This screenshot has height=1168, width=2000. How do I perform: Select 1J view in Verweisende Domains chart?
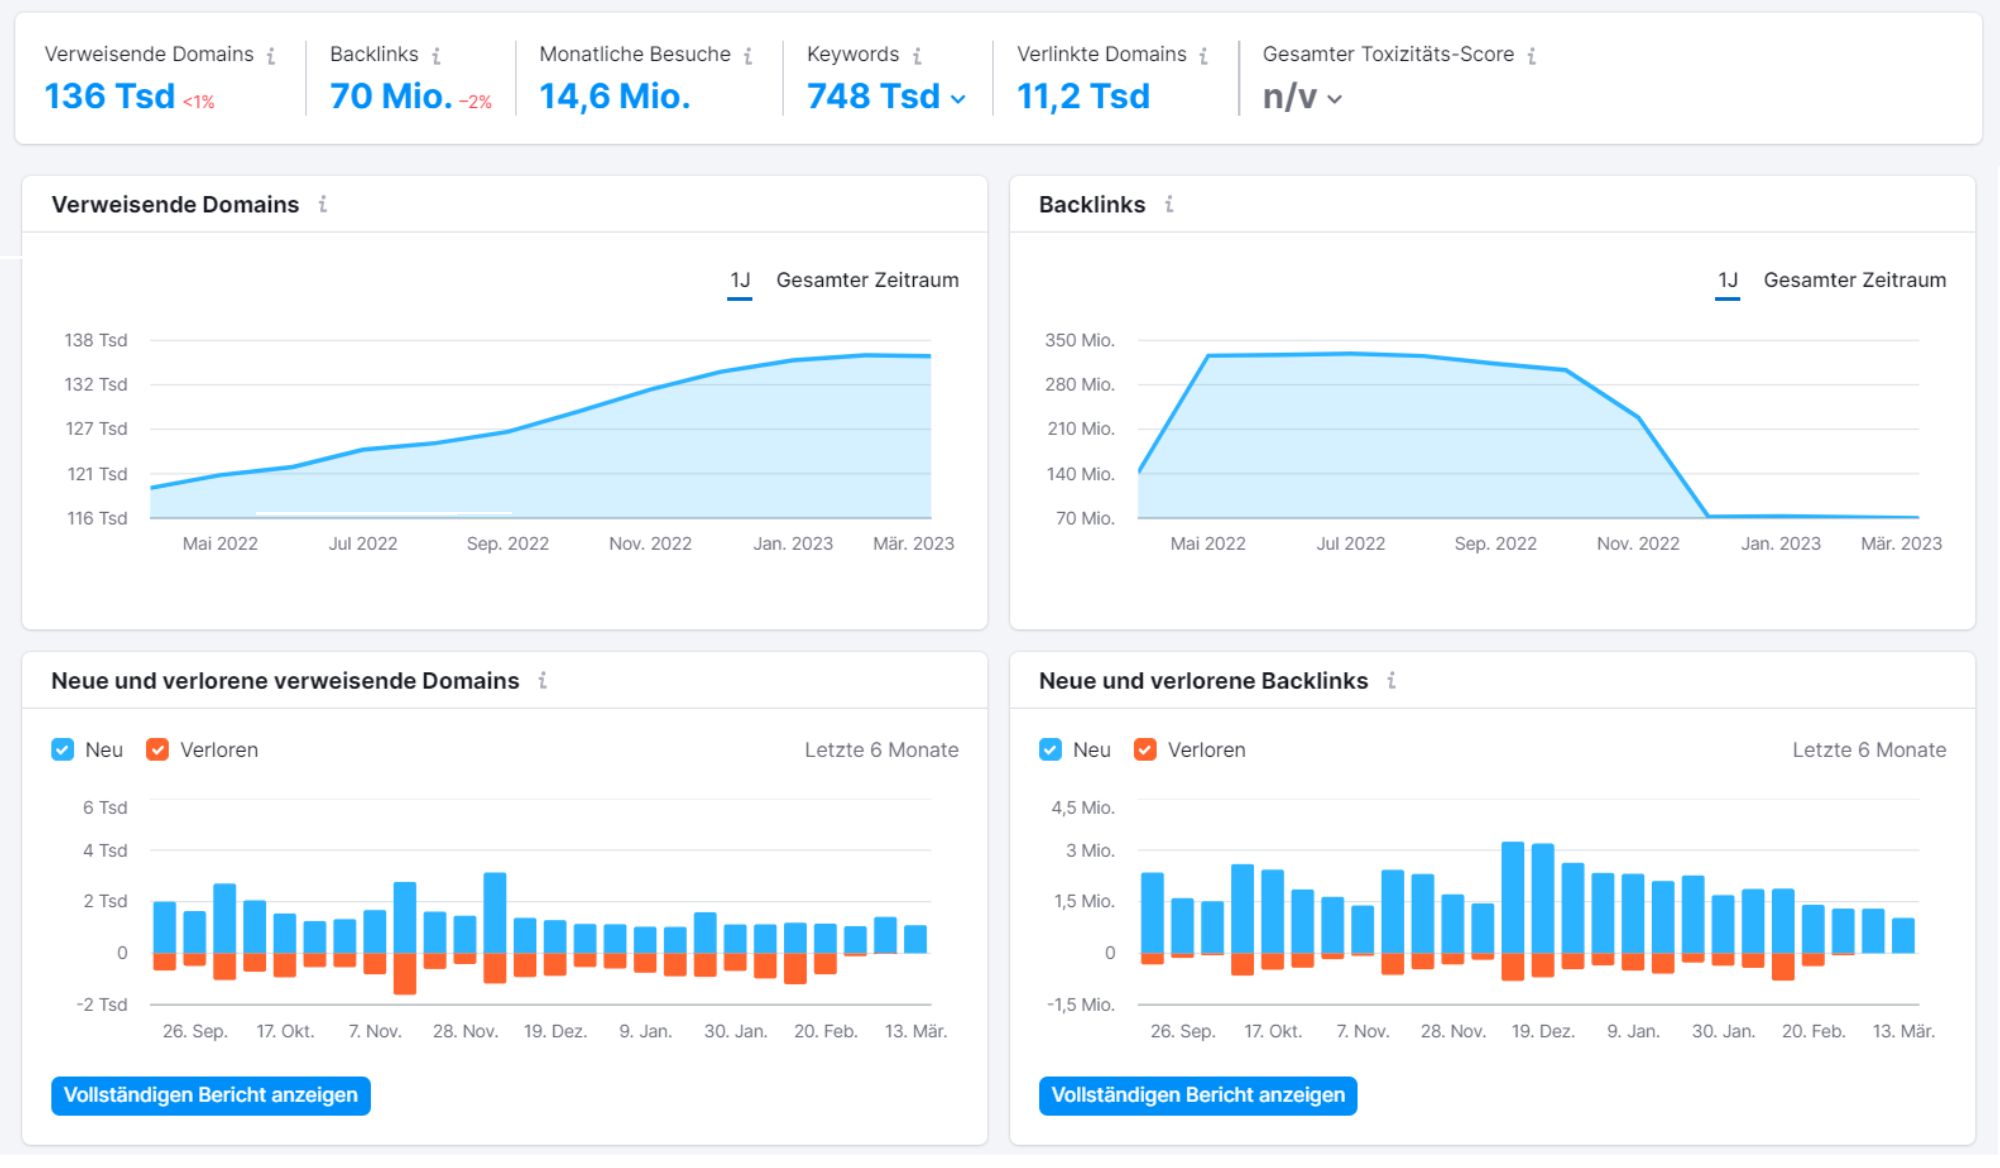pyautogui.click(x=739, y=280)
